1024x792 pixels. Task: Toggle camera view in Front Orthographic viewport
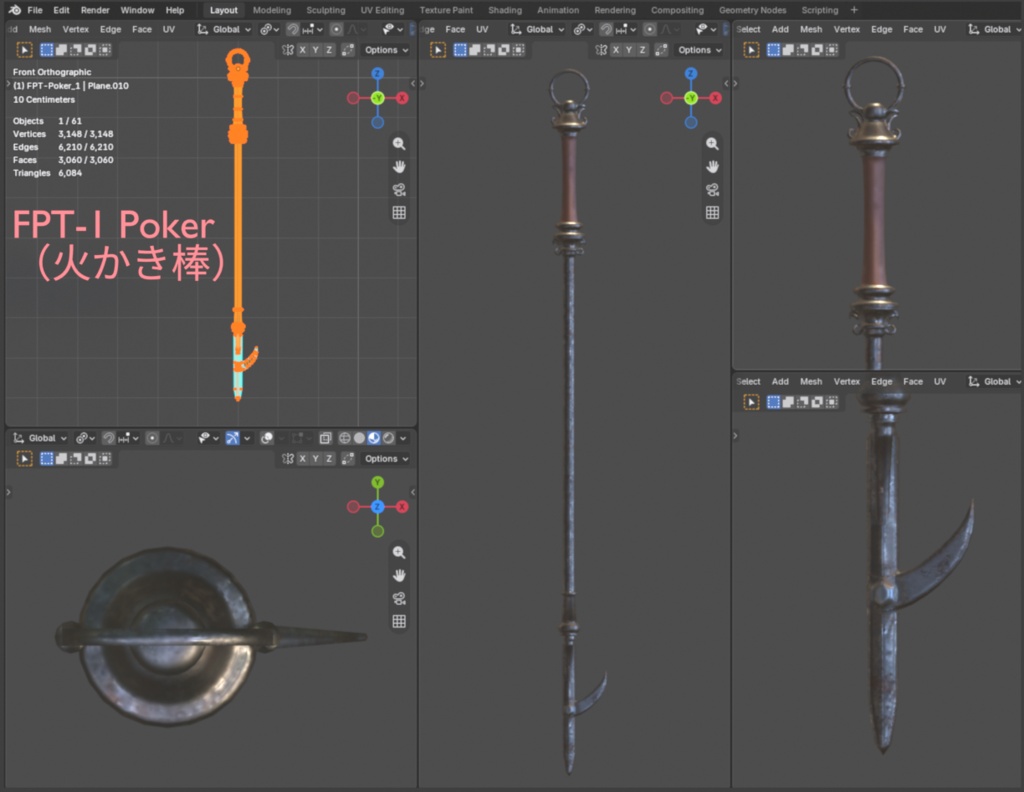tap(399, 190)
